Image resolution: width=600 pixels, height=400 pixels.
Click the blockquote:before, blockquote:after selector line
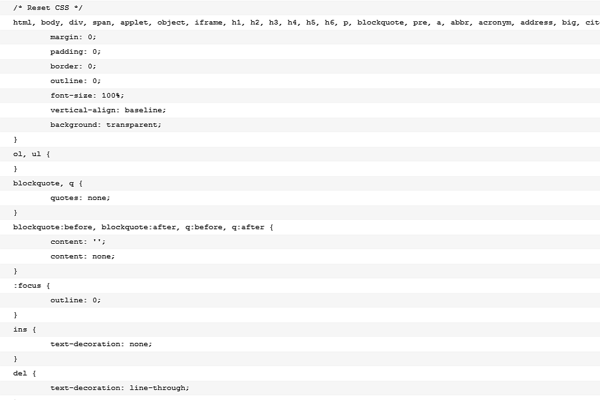(x=143, y=227)
